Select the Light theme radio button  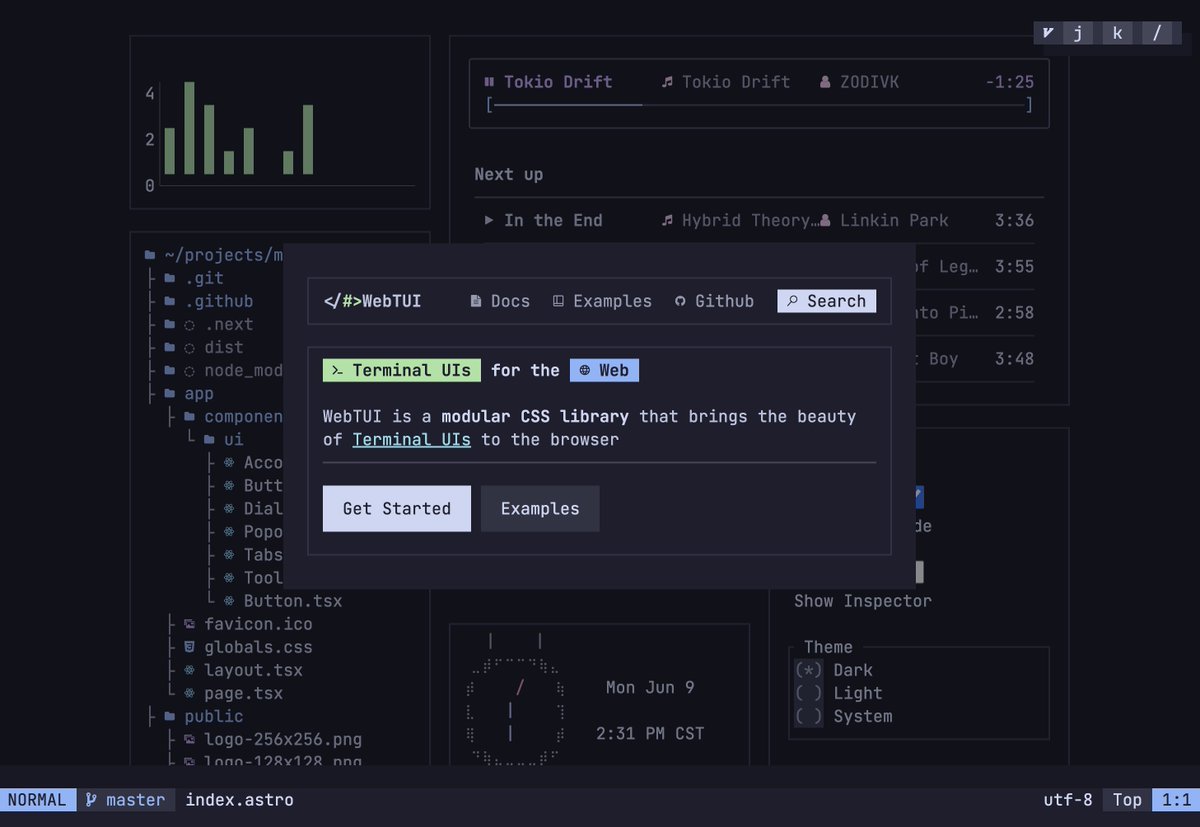(x=808, y=693)
